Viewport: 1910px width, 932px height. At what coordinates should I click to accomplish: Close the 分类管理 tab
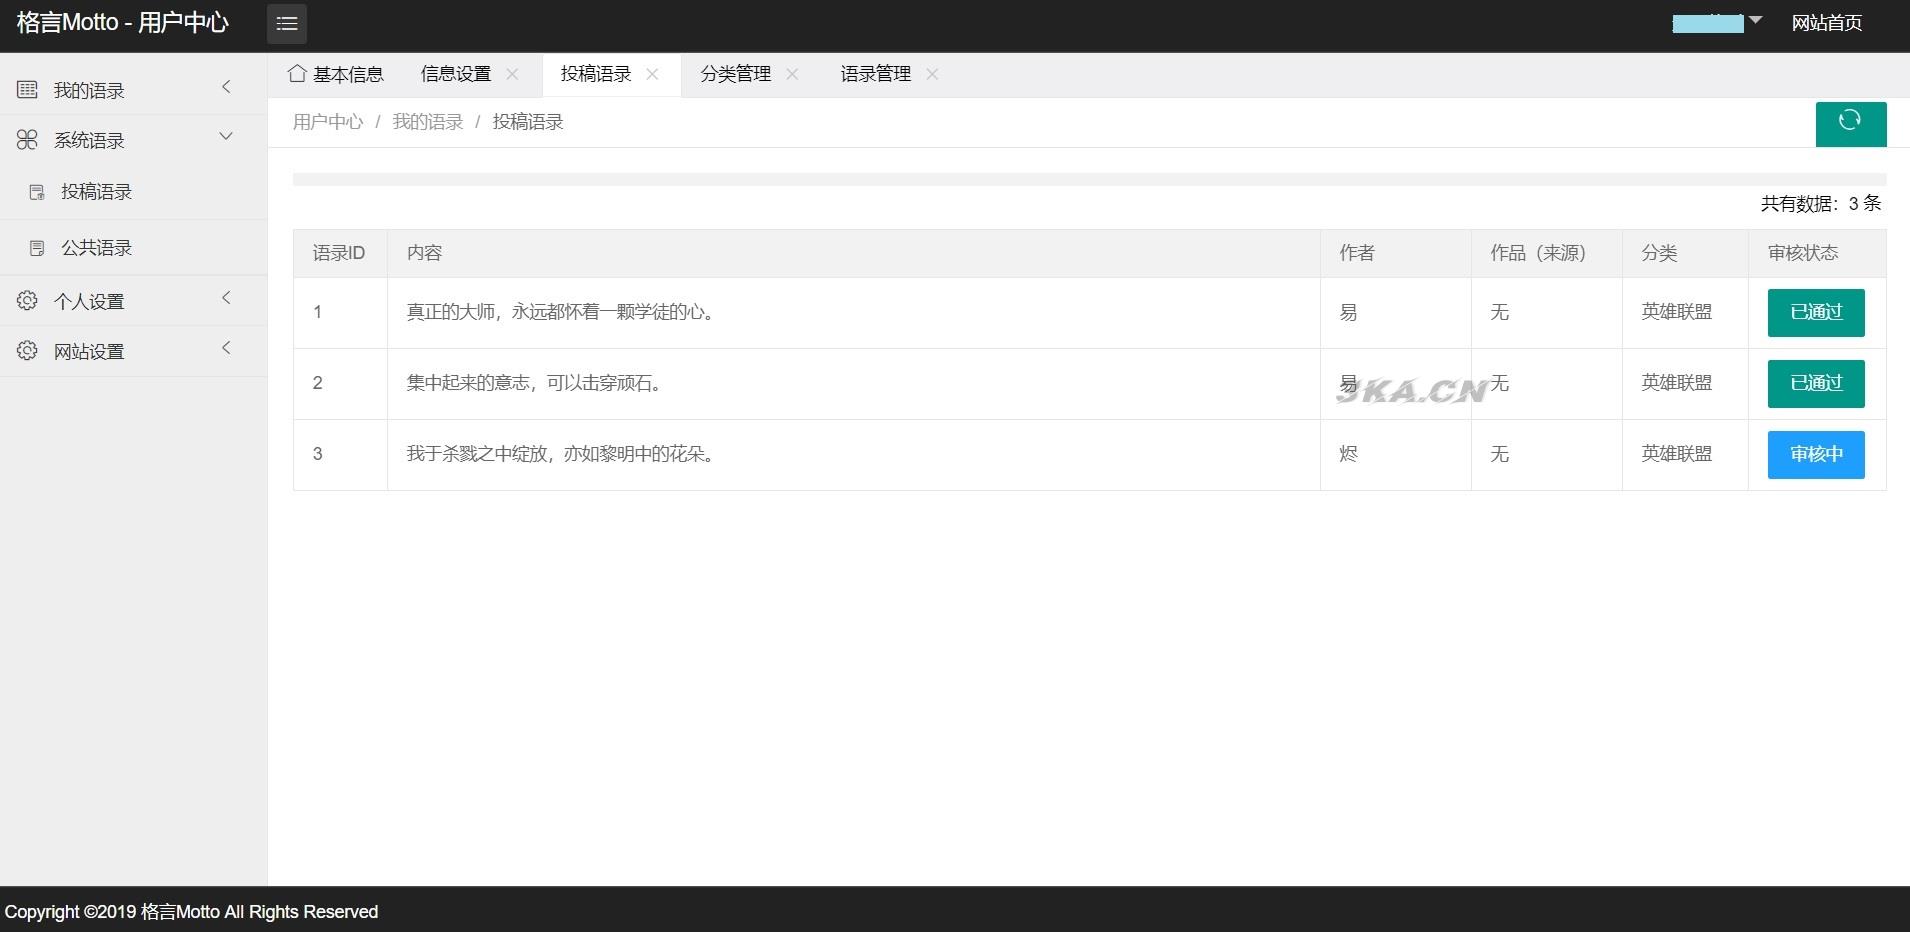click(x=792, y=74)
